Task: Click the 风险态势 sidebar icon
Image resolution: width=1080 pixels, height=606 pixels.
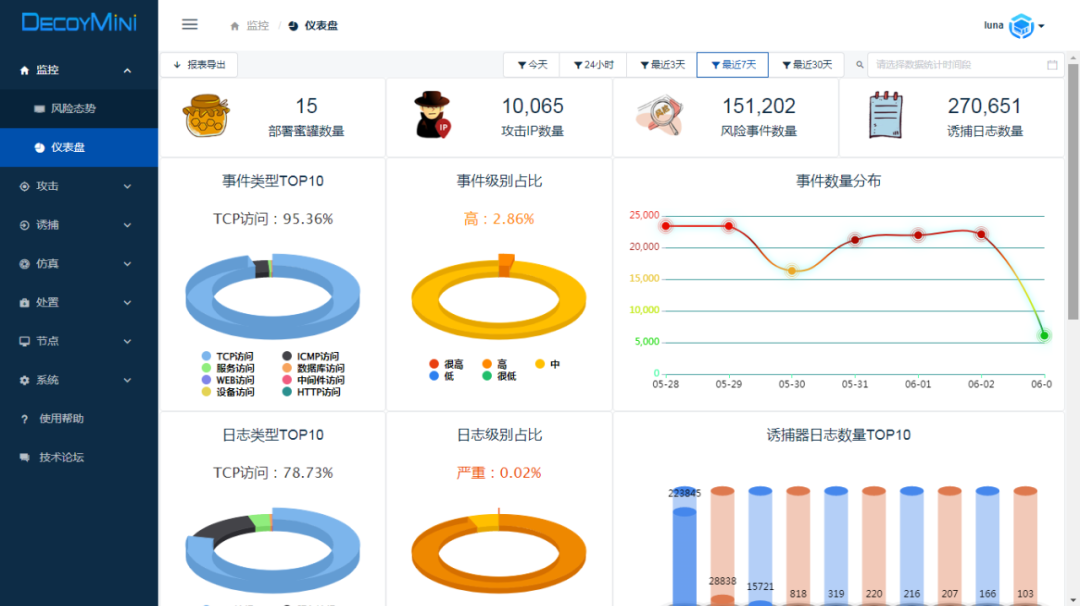Action: pyautogui.click(x=39, y=109)
